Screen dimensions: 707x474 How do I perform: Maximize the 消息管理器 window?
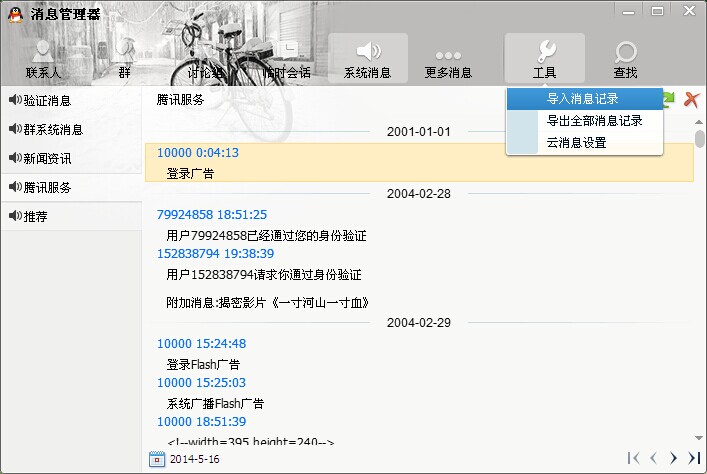657,11
